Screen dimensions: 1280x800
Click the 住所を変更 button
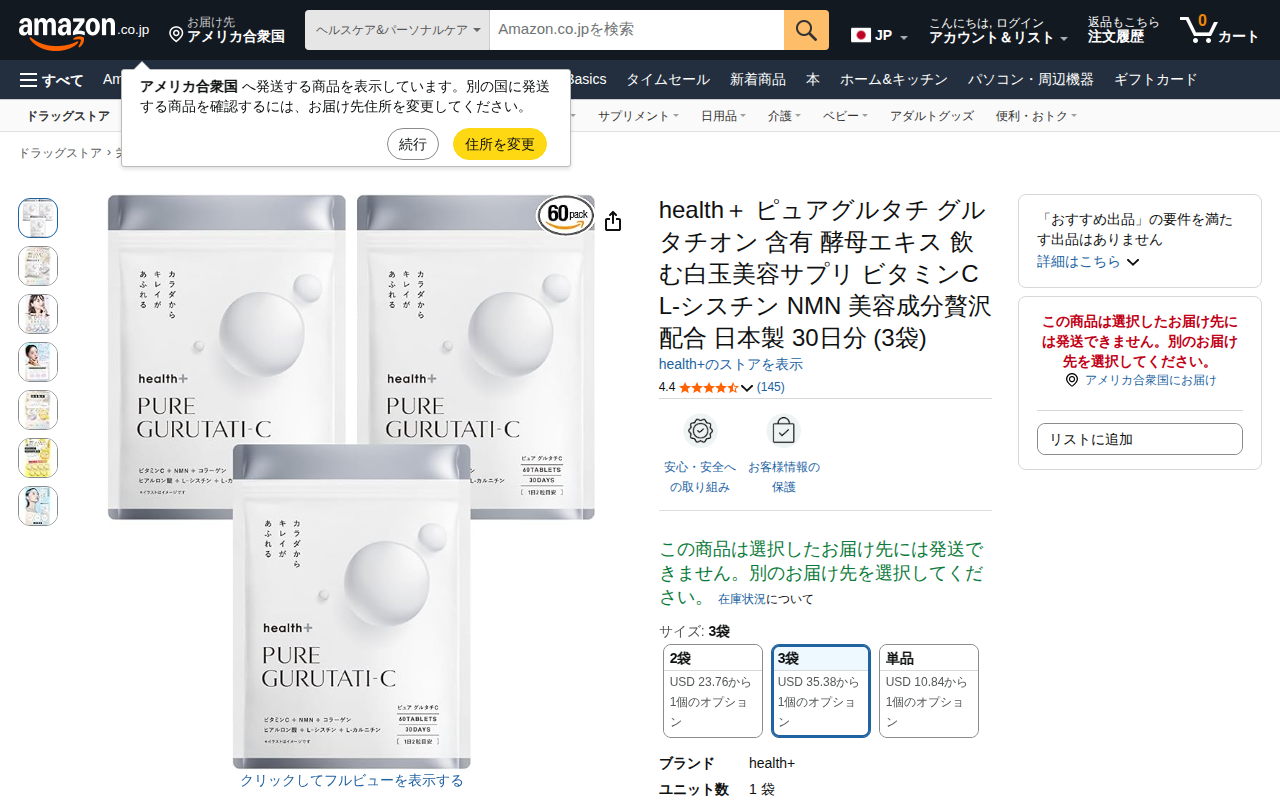500,144
